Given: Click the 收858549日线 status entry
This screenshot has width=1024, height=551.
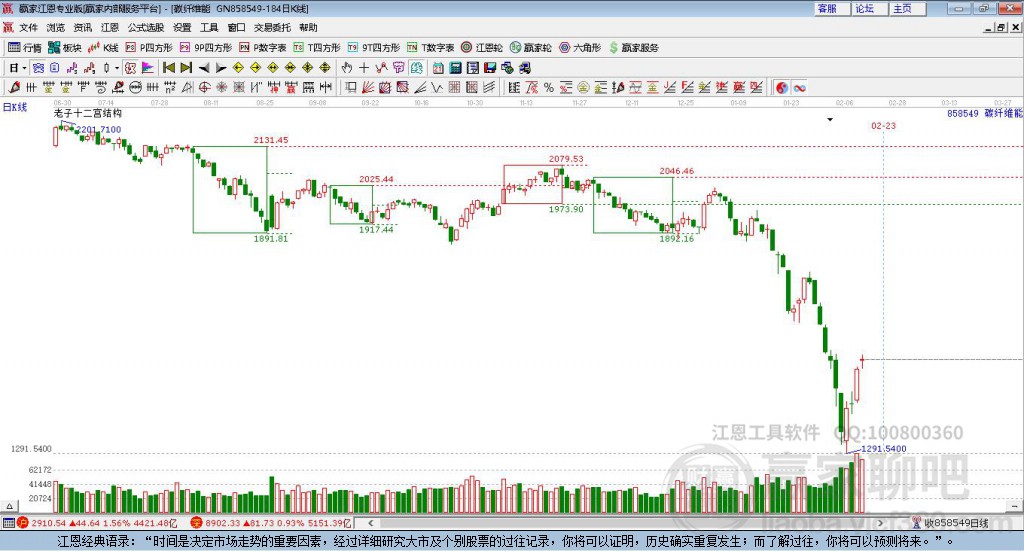Looking at the screenshot, I should click(956, 523).
